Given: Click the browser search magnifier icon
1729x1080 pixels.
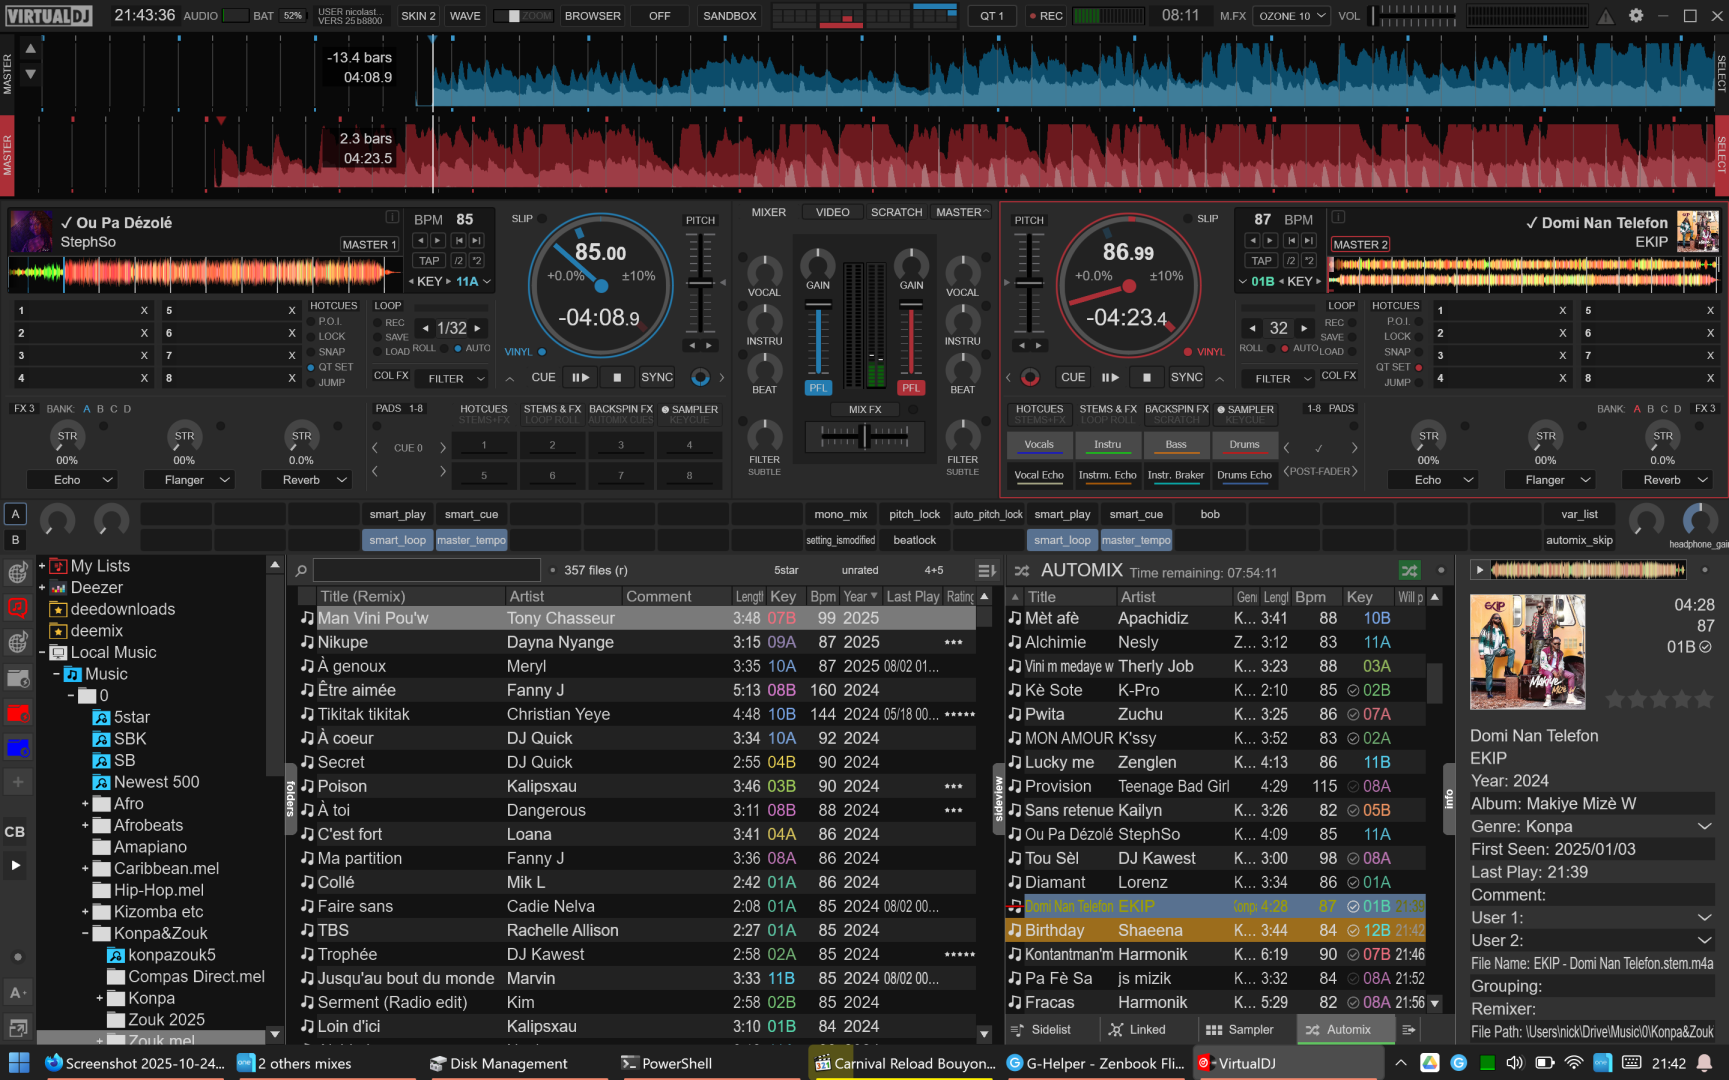Looking at the screenshot, I should (x=301, y=571).
